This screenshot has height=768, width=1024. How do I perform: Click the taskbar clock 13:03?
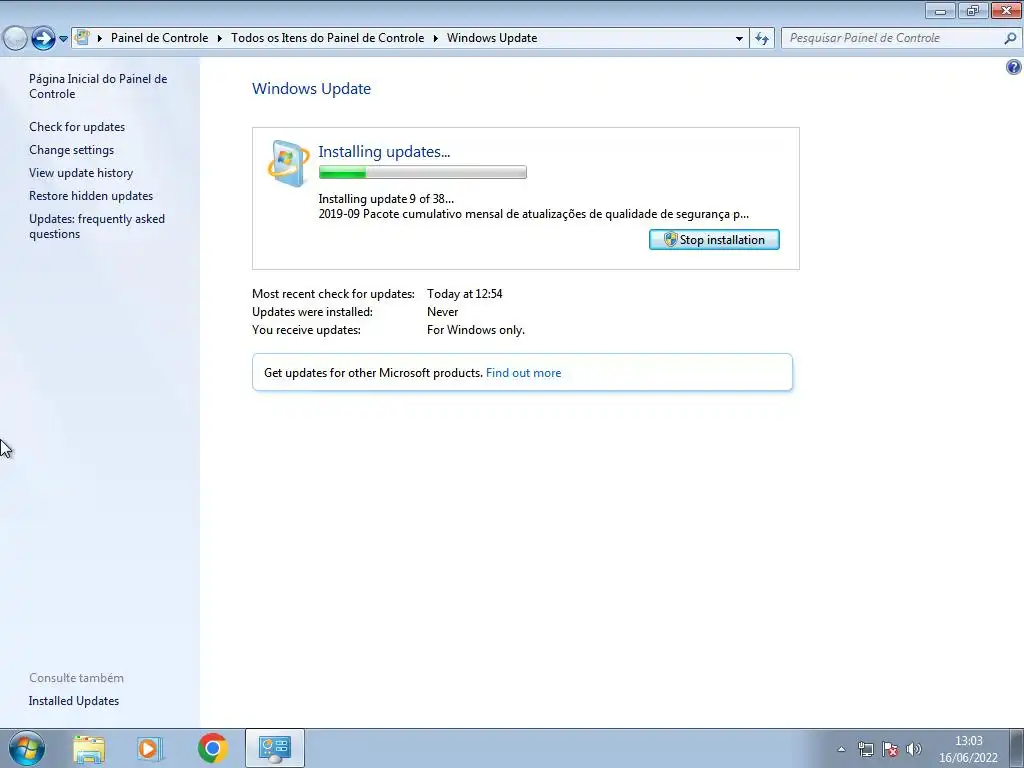point(968,741)
